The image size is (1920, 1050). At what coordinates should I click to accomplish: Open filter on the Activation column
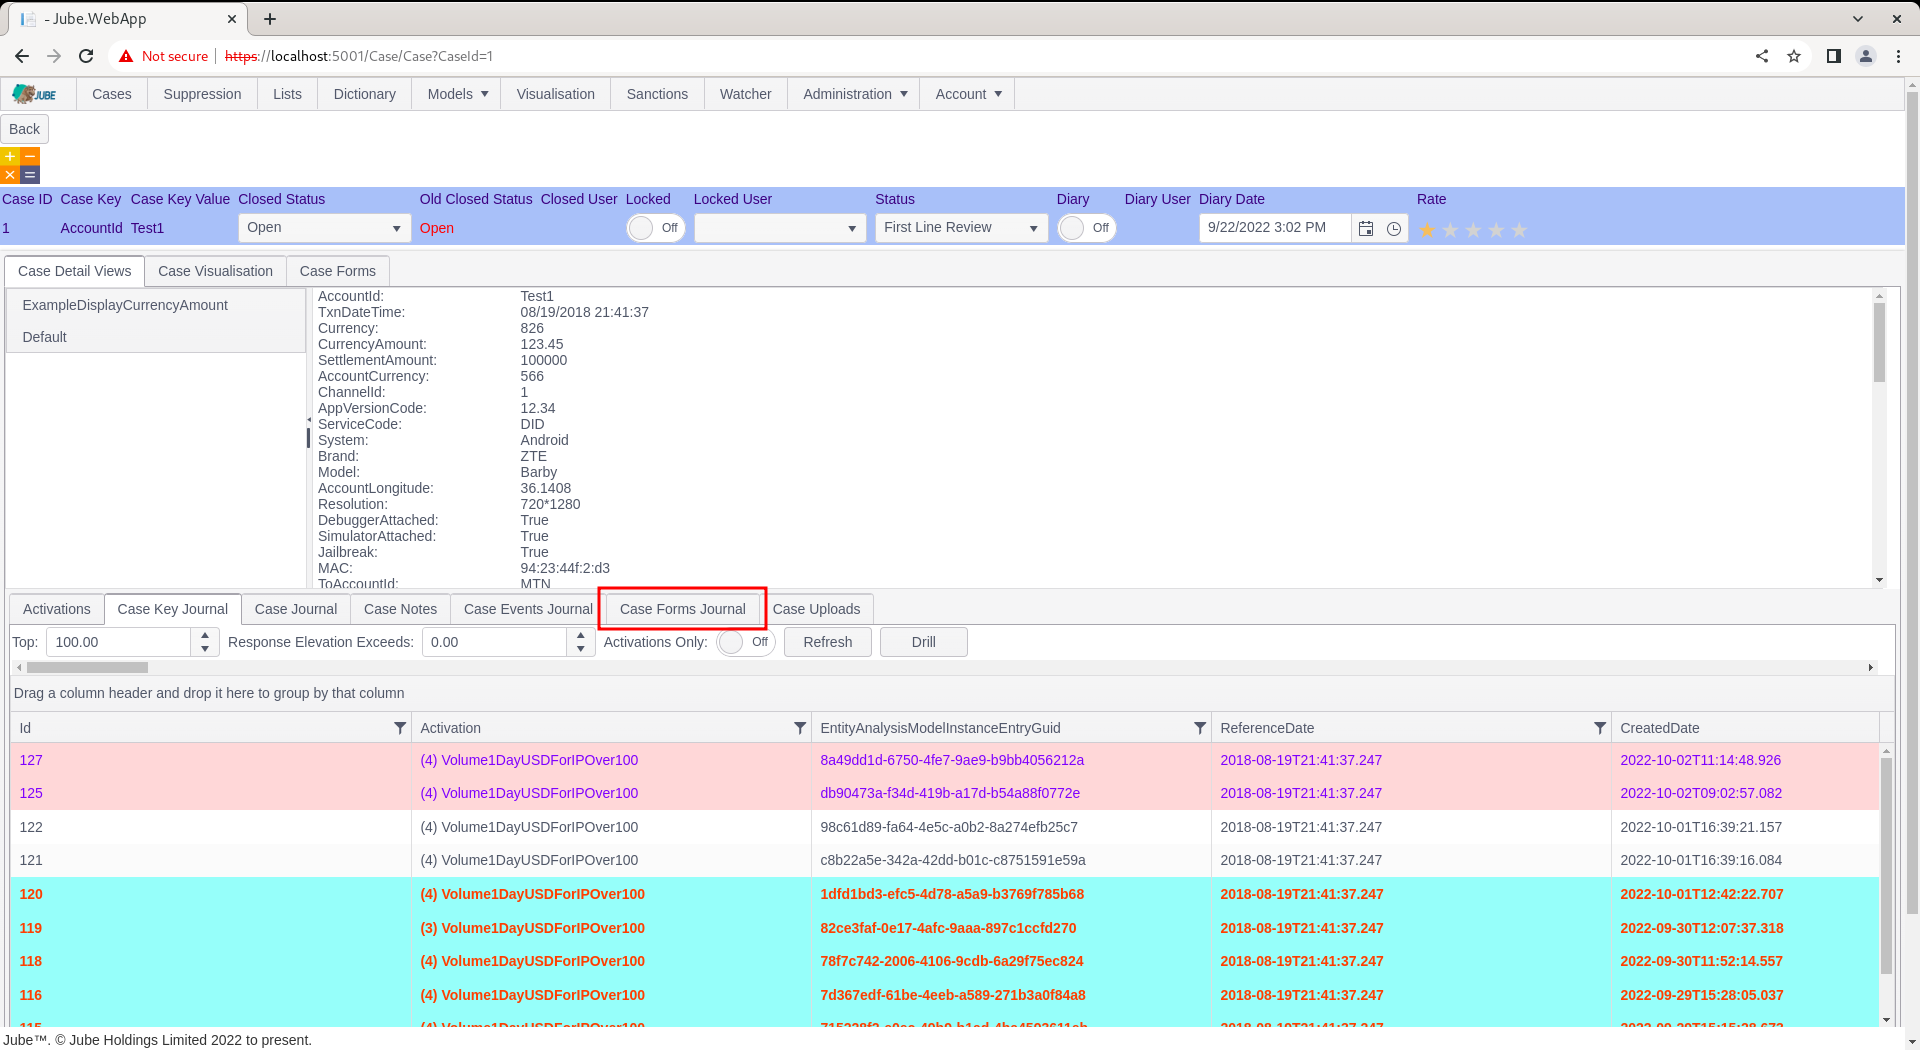click(x=800, y=728)
